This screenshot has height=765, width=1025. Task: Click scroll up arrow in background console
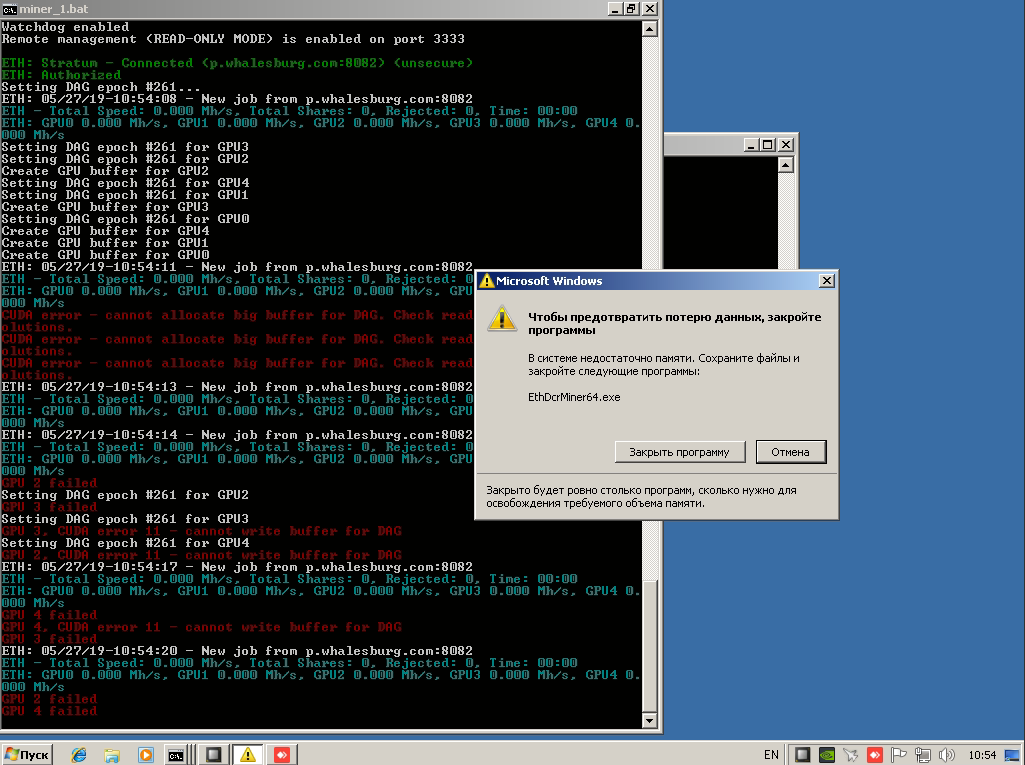point(786,165)
